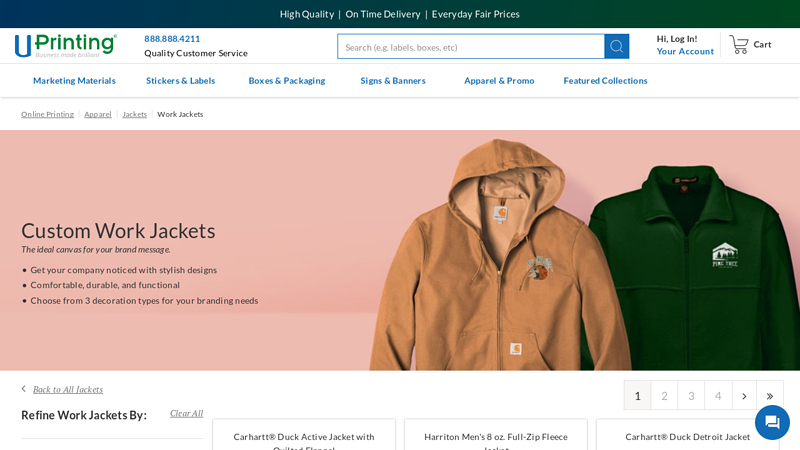Select page 4 in pagination

718,395
